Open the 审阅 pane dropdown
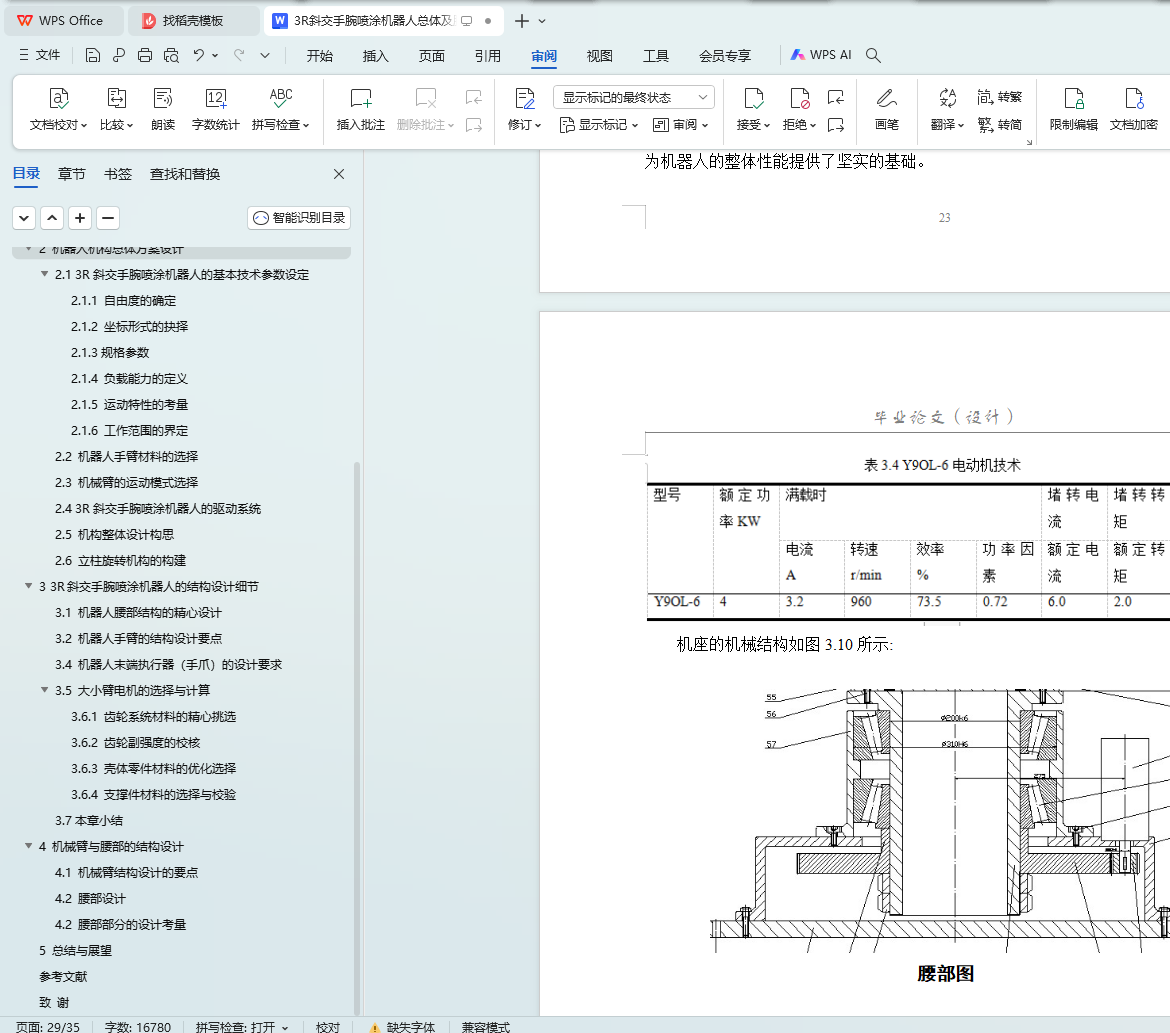Image resolution: width=1170 pixels, height=1033 pixels. (681, 125)
